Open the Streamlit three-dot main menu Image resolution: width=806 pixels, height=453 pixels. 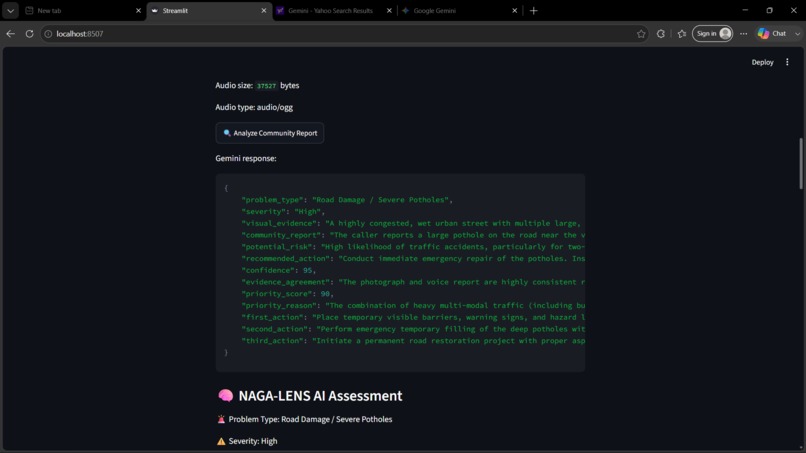point(787,62)
